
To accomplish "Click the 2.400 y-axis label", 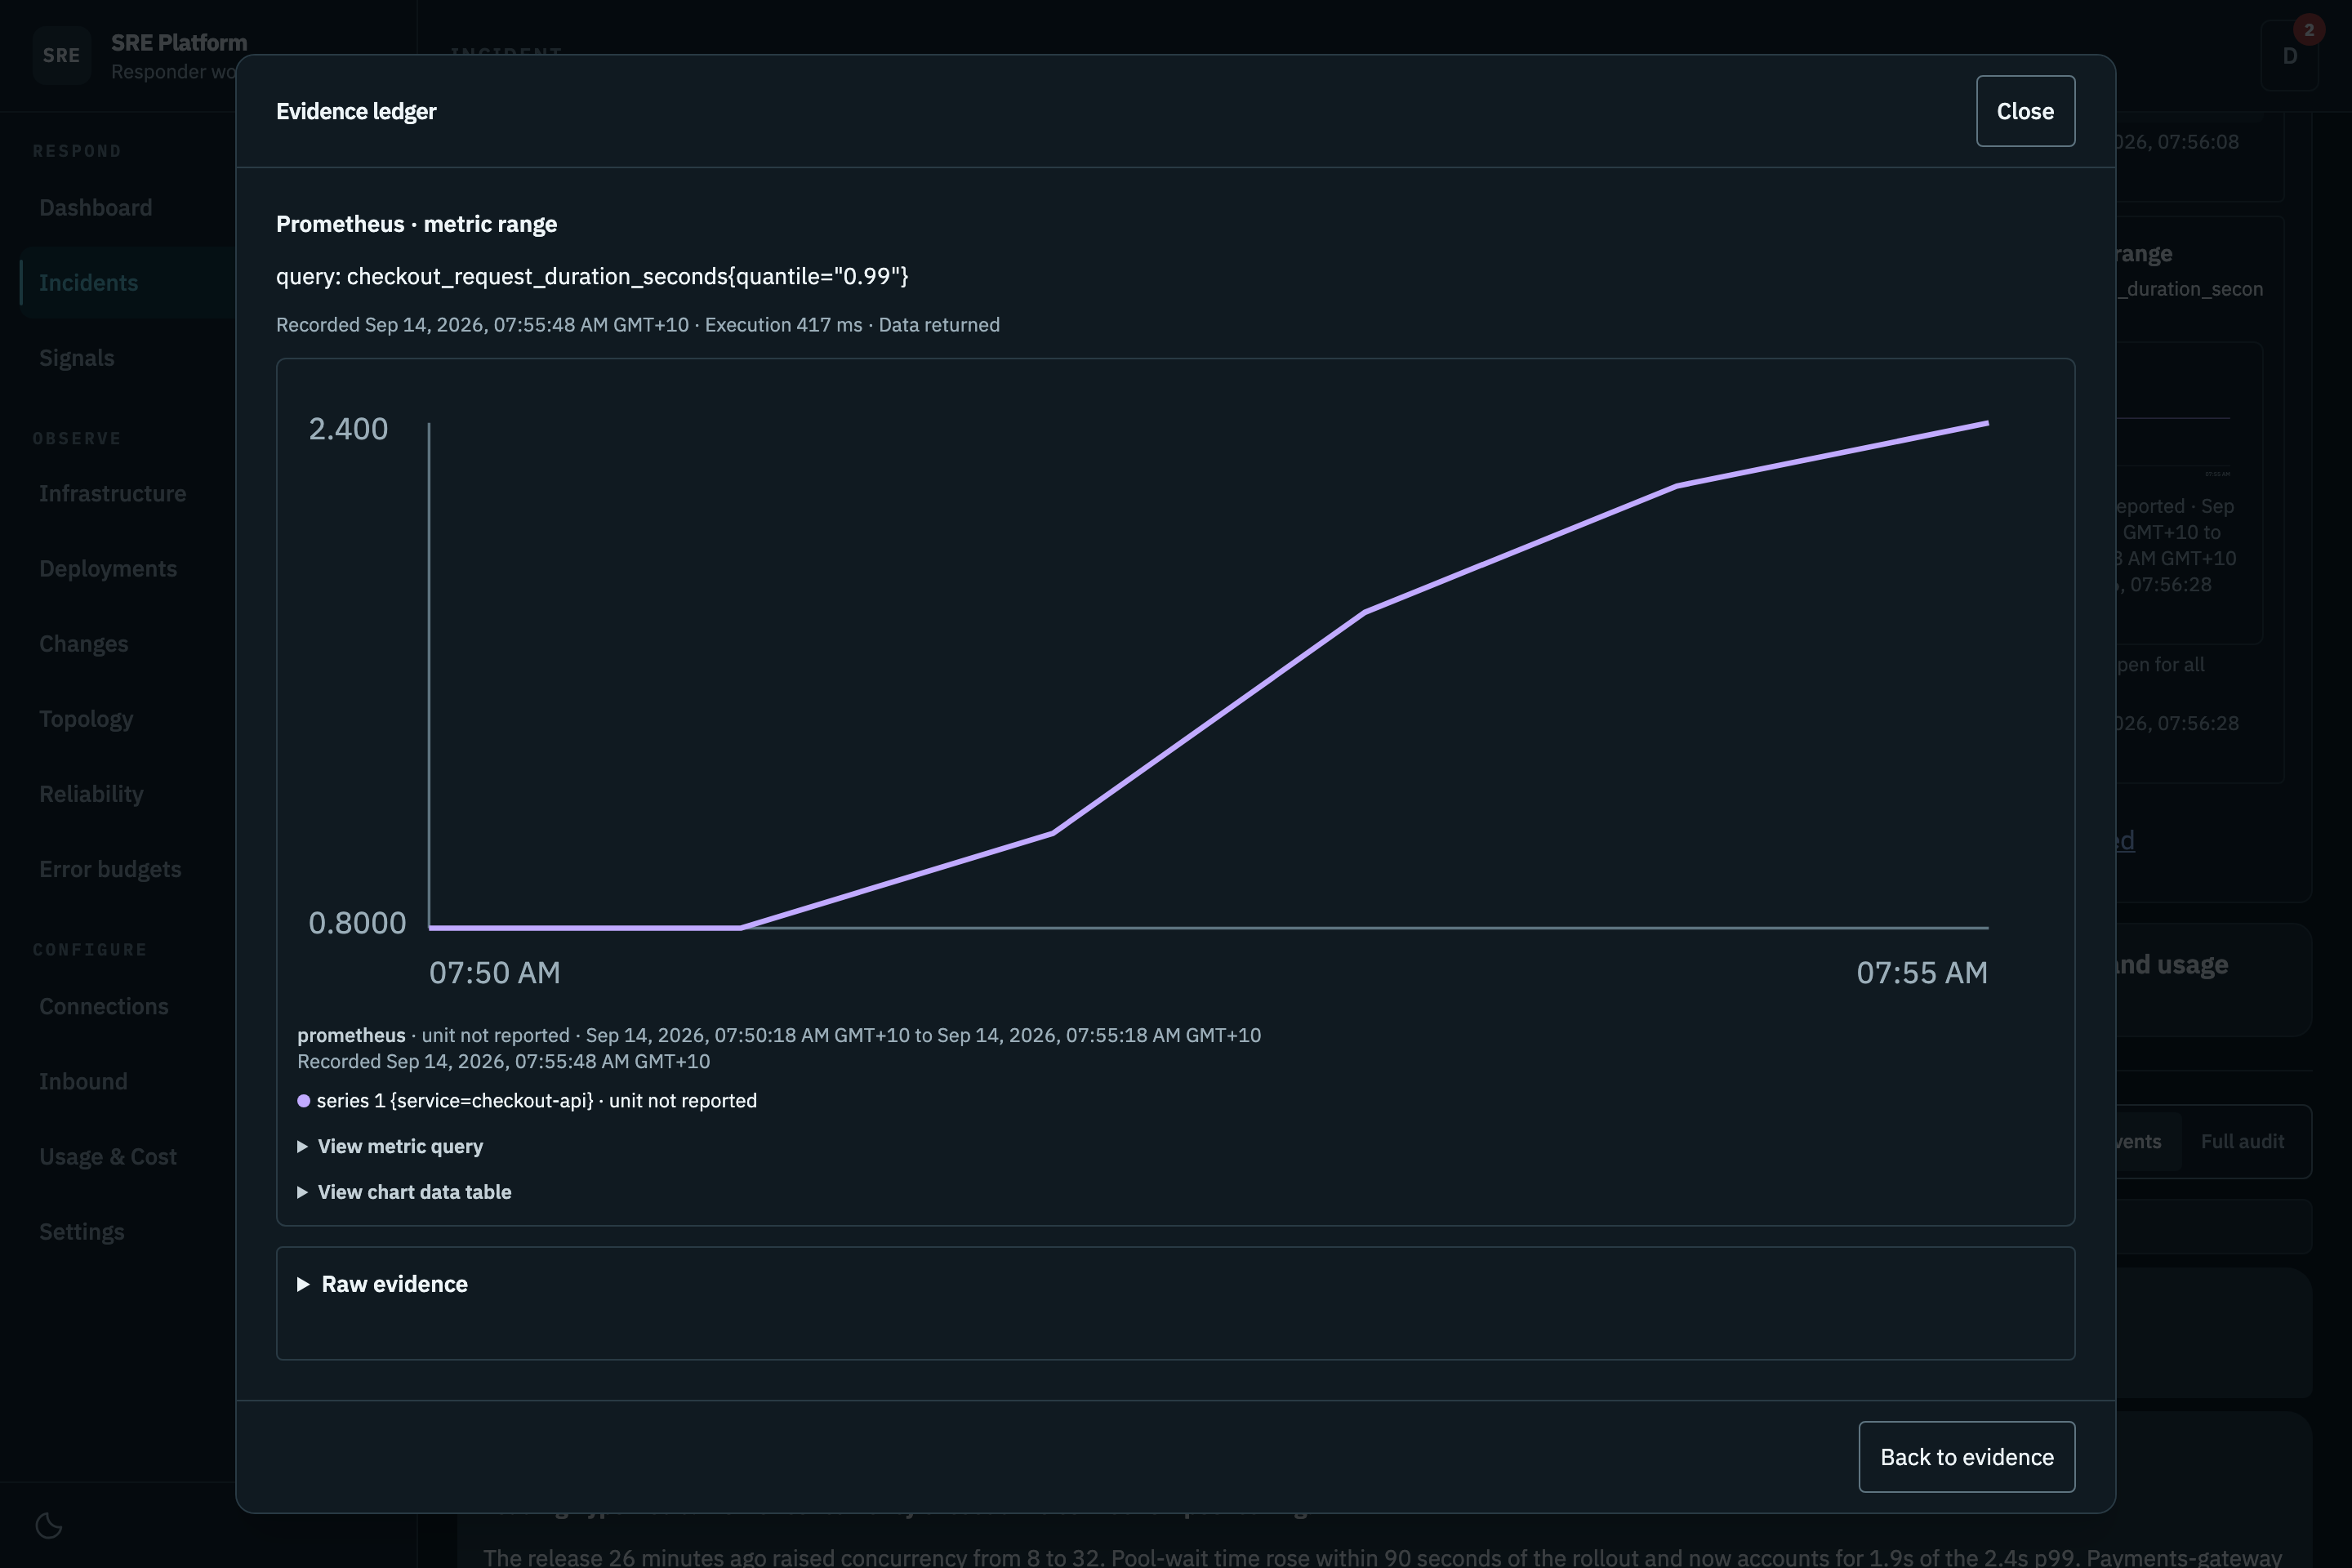I will pos(348,429).
